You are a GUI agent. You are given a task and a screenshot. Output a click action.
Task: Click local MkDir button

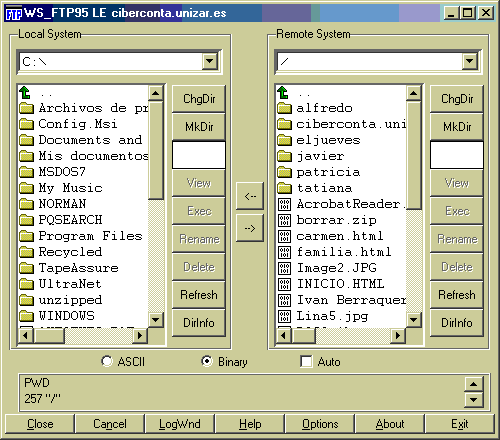click(x=199, y=127)
